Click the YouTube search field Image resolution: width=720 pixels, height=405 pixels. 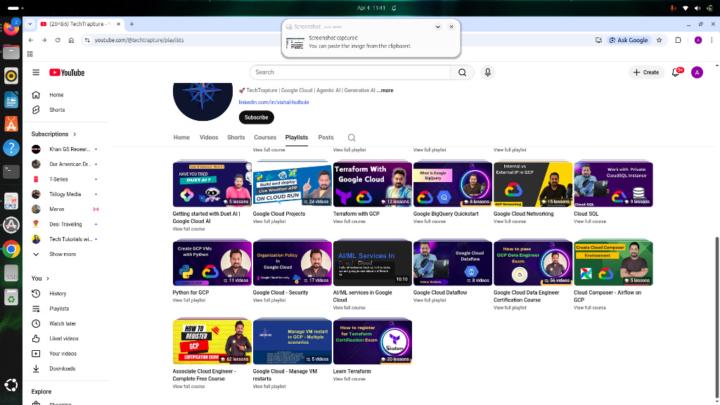click(x=351, y=72)
